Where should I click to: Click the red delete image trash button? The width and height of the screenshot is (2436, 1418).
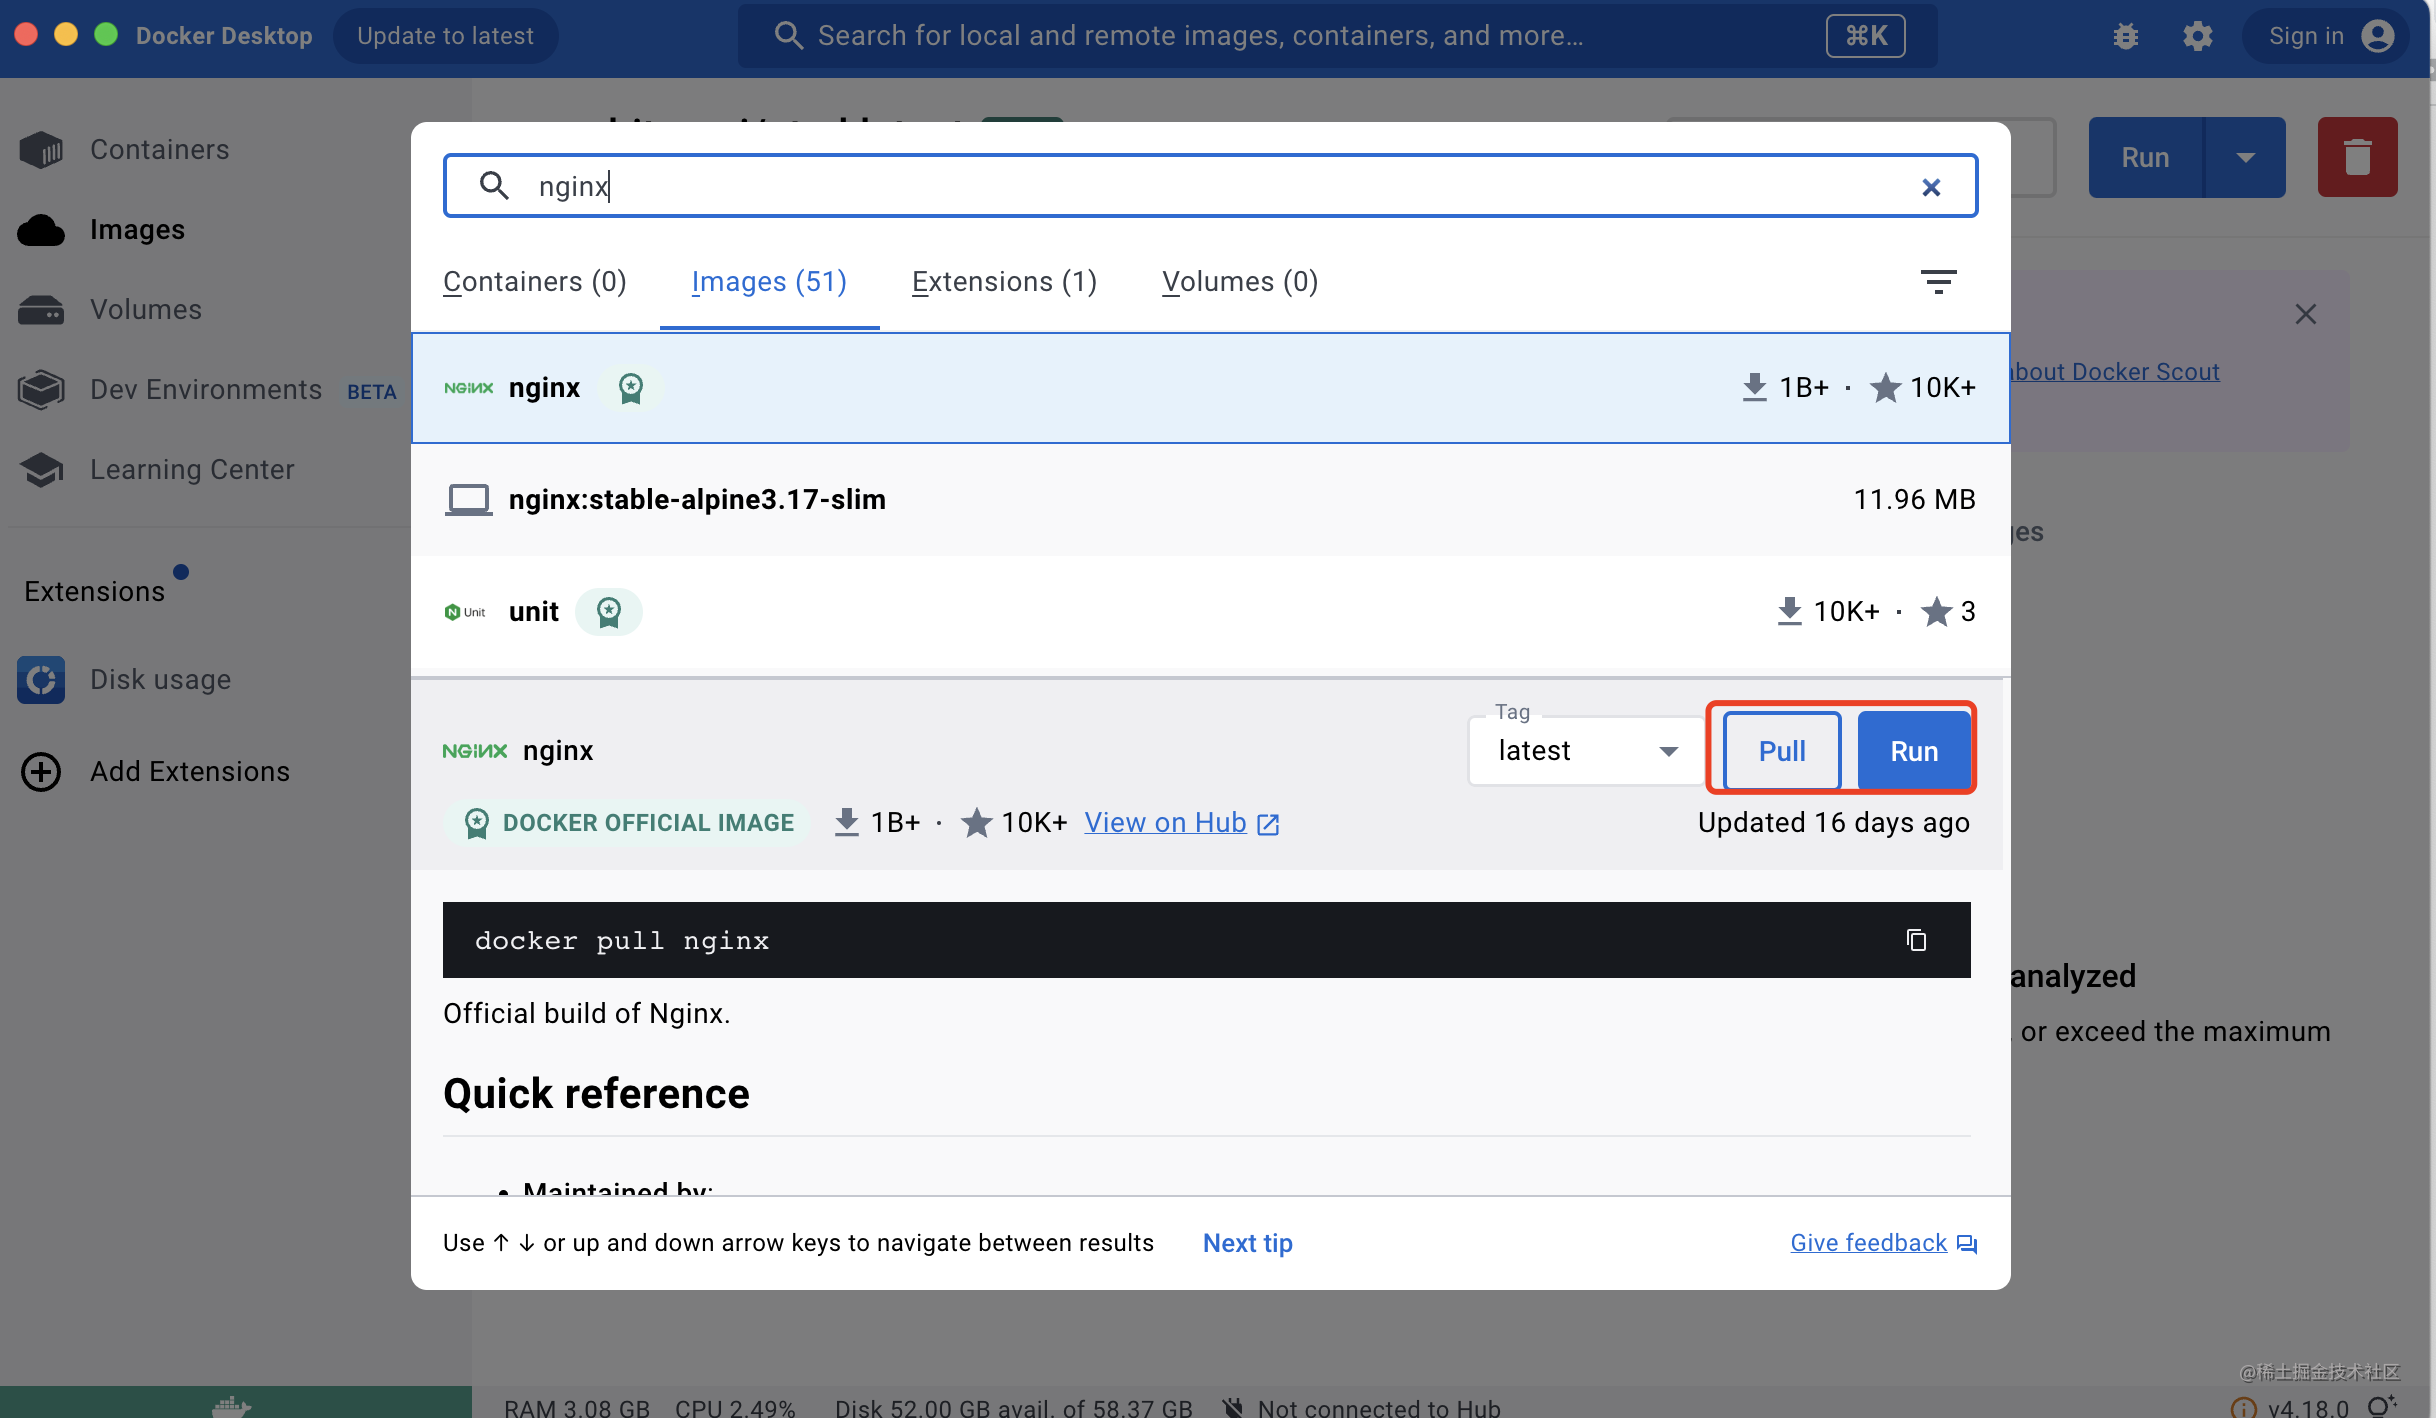[x=2357, y=157]
